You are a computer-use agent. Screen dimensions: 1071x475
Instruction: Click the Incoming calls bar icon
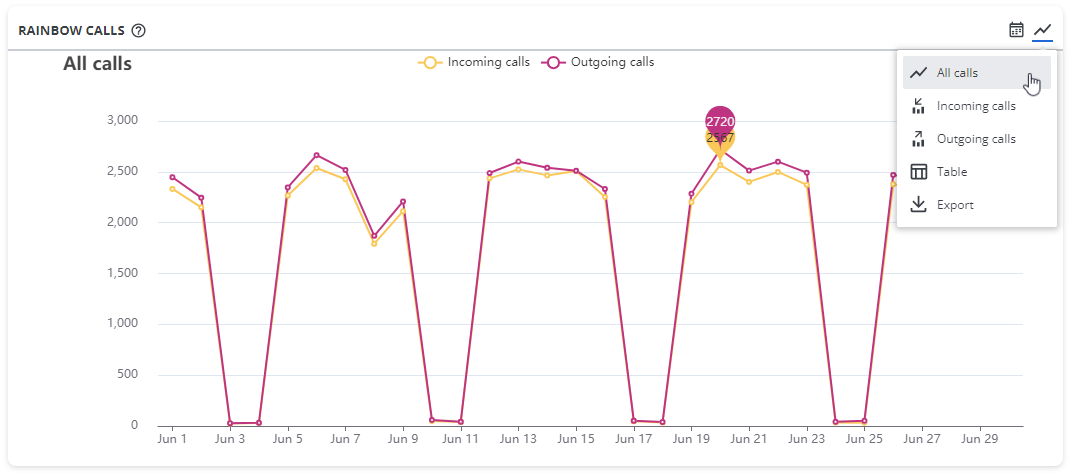pos(919,106)
